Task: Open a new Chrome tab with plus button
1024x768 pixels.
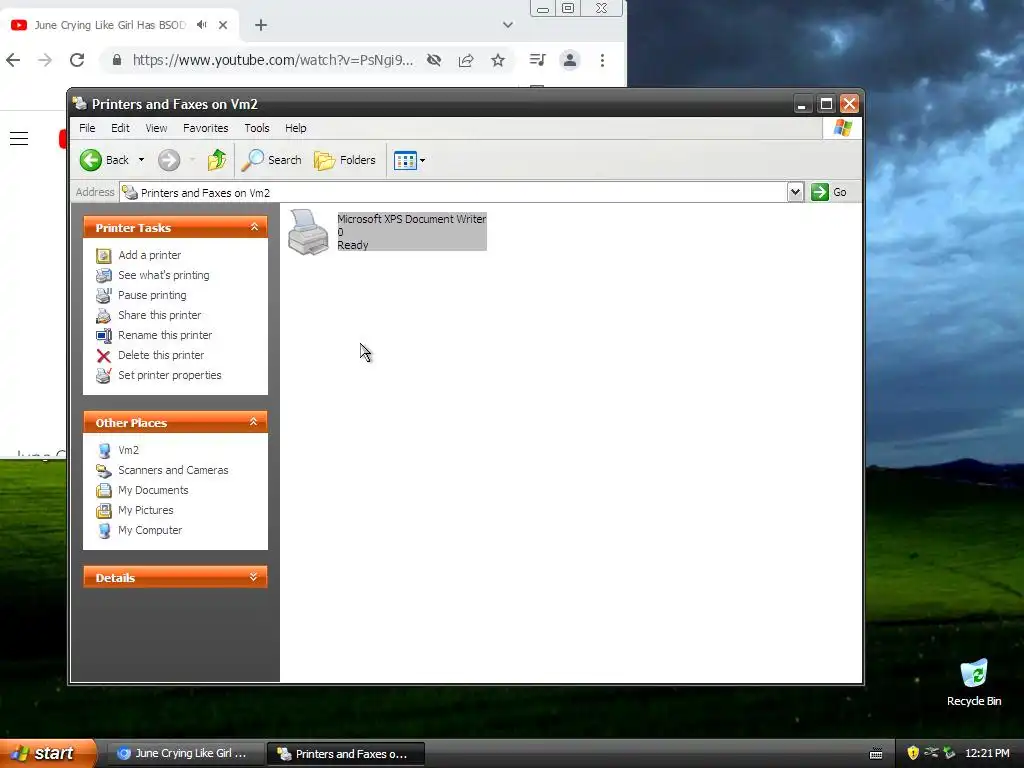Action: (x=261, y=25)
